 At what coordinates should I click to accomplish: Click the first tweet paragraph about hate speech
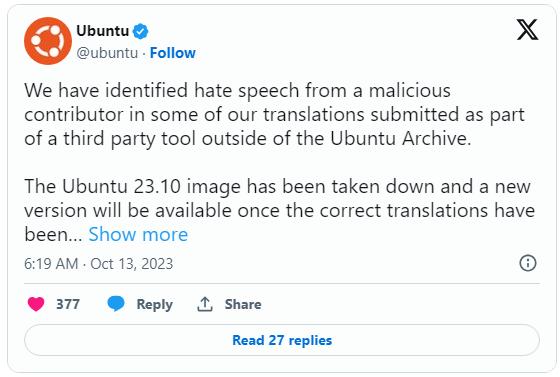(274, 115)
